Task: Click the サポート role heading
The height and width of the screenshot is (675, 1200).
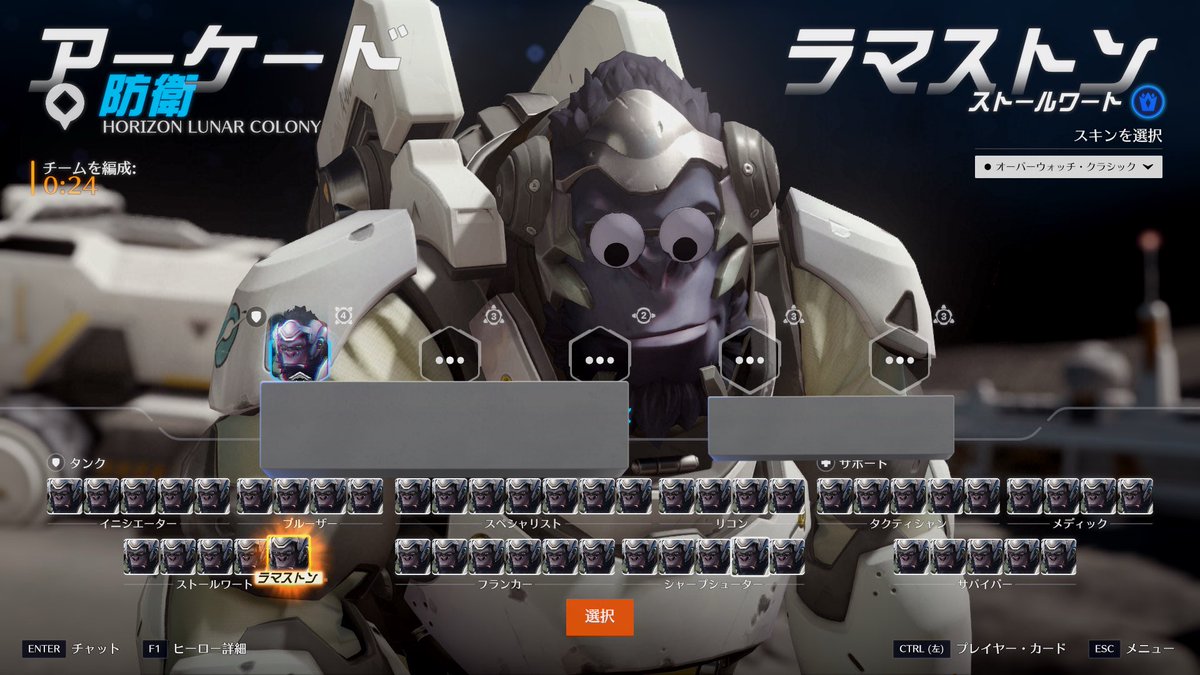Action: [863, 464]
